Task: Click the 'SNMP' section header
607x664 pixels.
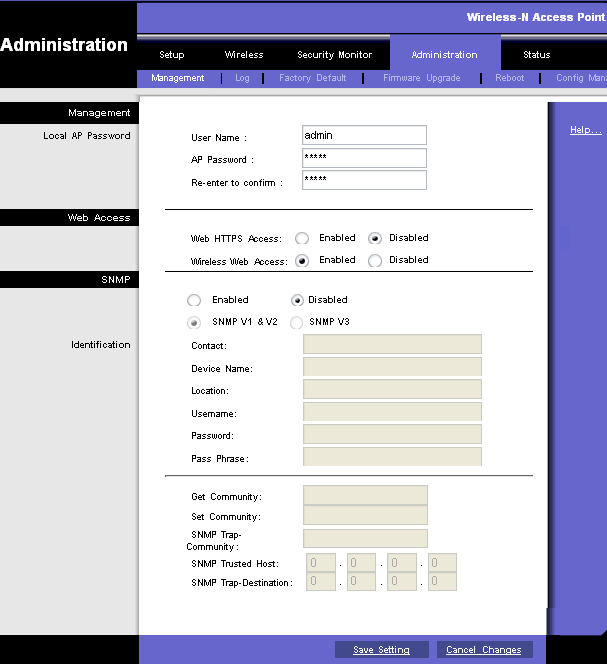Action: (x=116, y=279)
